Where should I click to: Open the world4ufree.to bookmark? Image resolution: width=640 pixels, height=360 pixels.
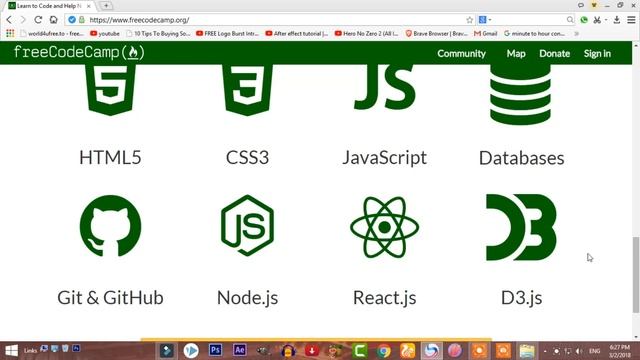(52, 33)
